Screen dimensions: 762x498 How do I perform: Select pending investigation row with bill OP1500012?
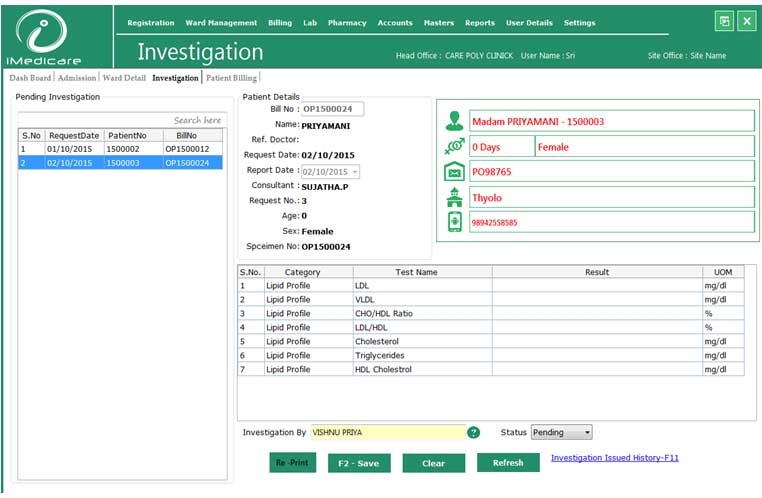[x=122, y=148]
